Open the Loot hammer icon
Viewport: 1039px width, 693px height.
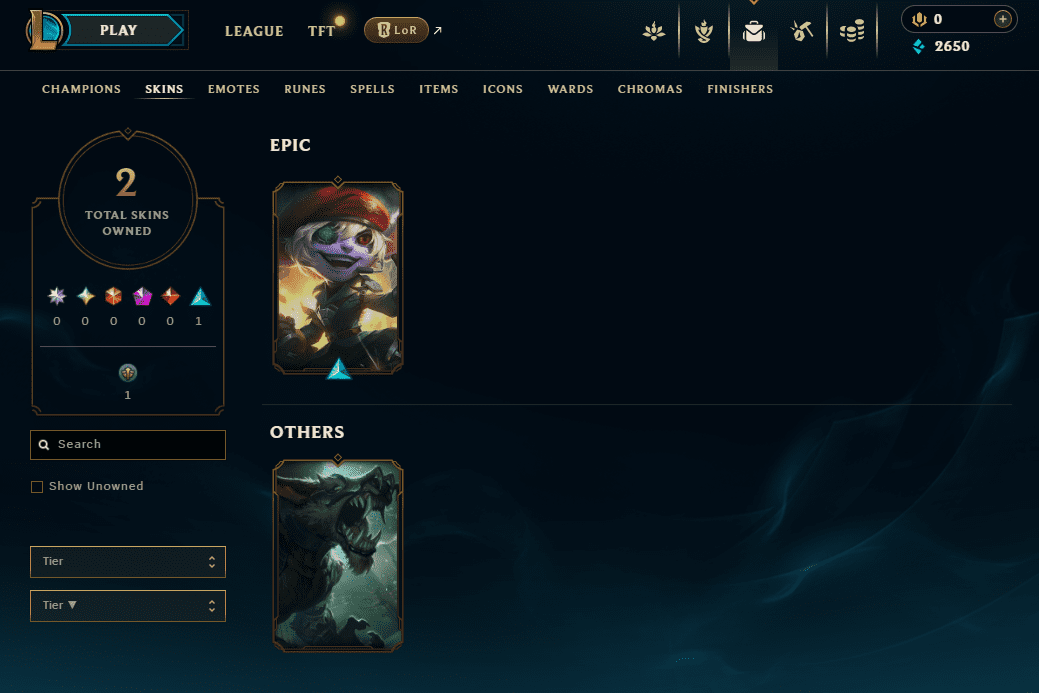coord(802,31)
